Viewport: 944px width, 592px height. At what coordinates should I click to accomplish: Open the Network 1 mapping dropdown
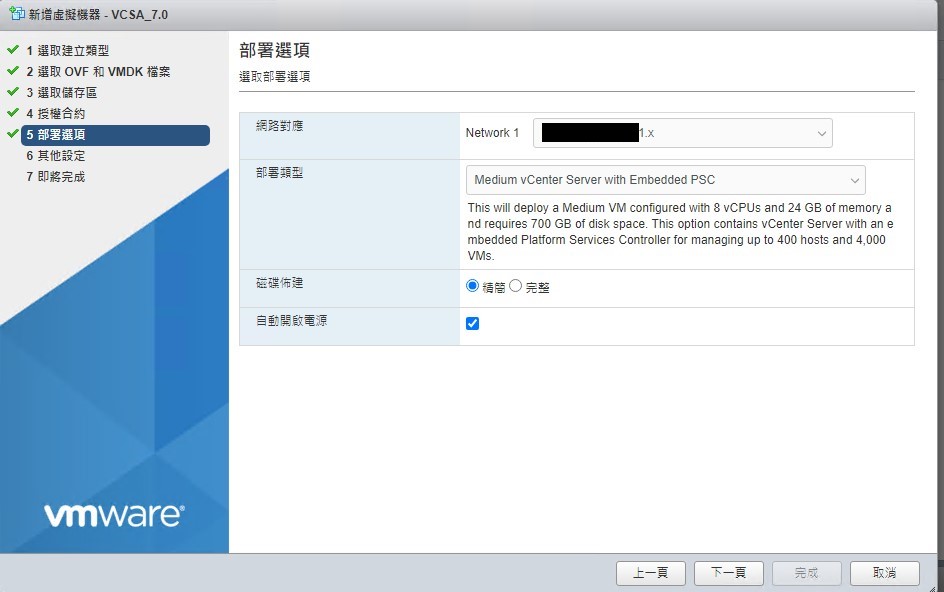coord(683,133)
